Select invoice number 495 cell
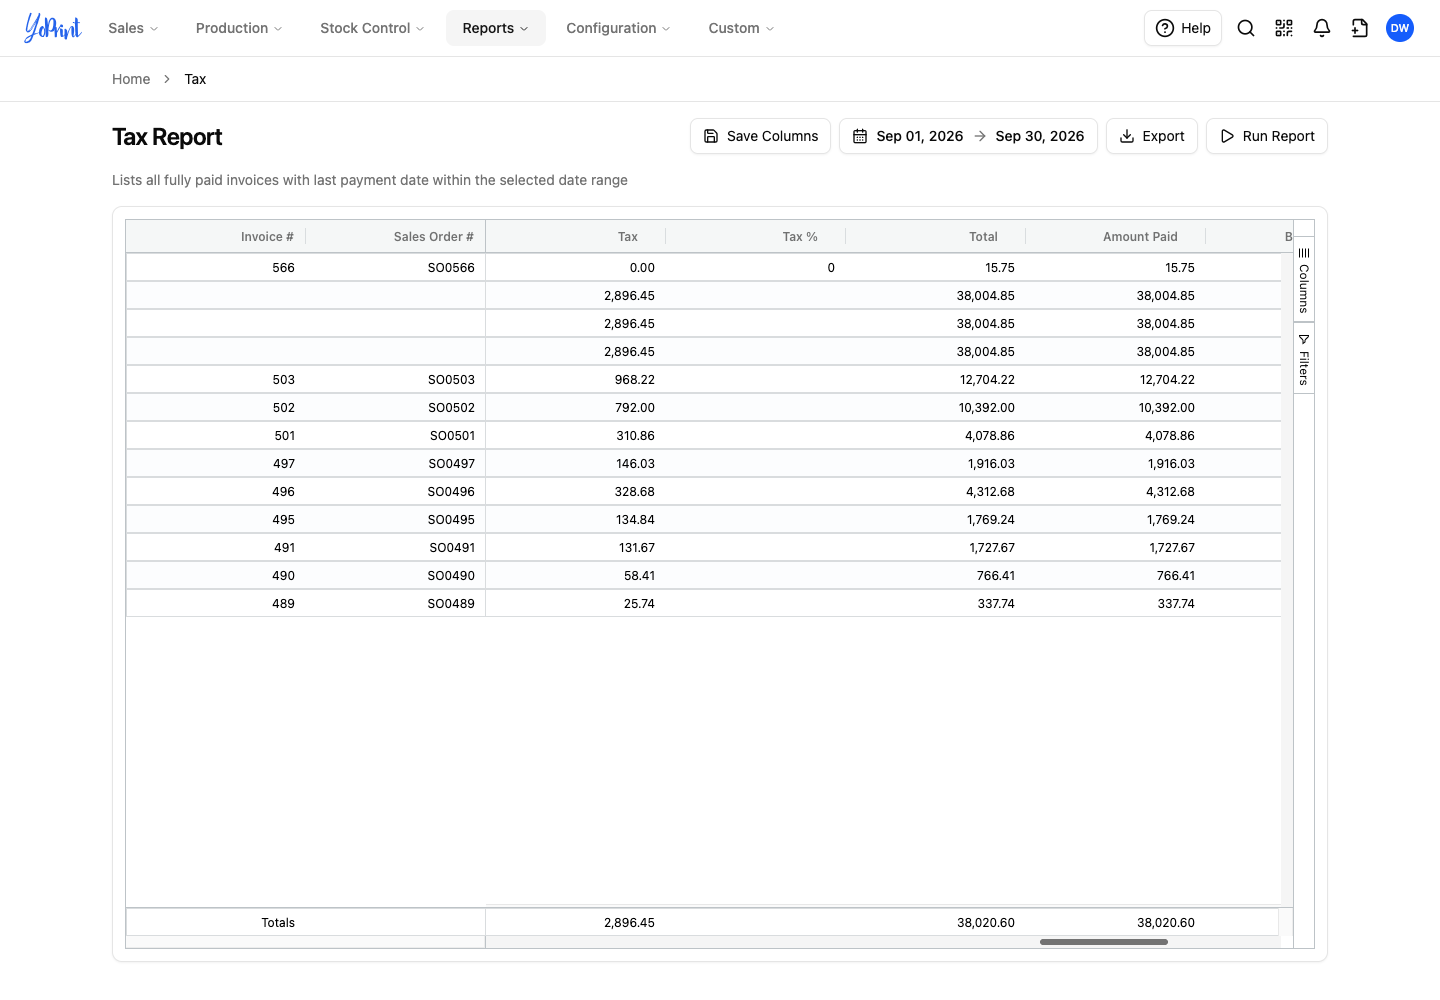This screenshot has height=1000, width=1440. point(216,520)
